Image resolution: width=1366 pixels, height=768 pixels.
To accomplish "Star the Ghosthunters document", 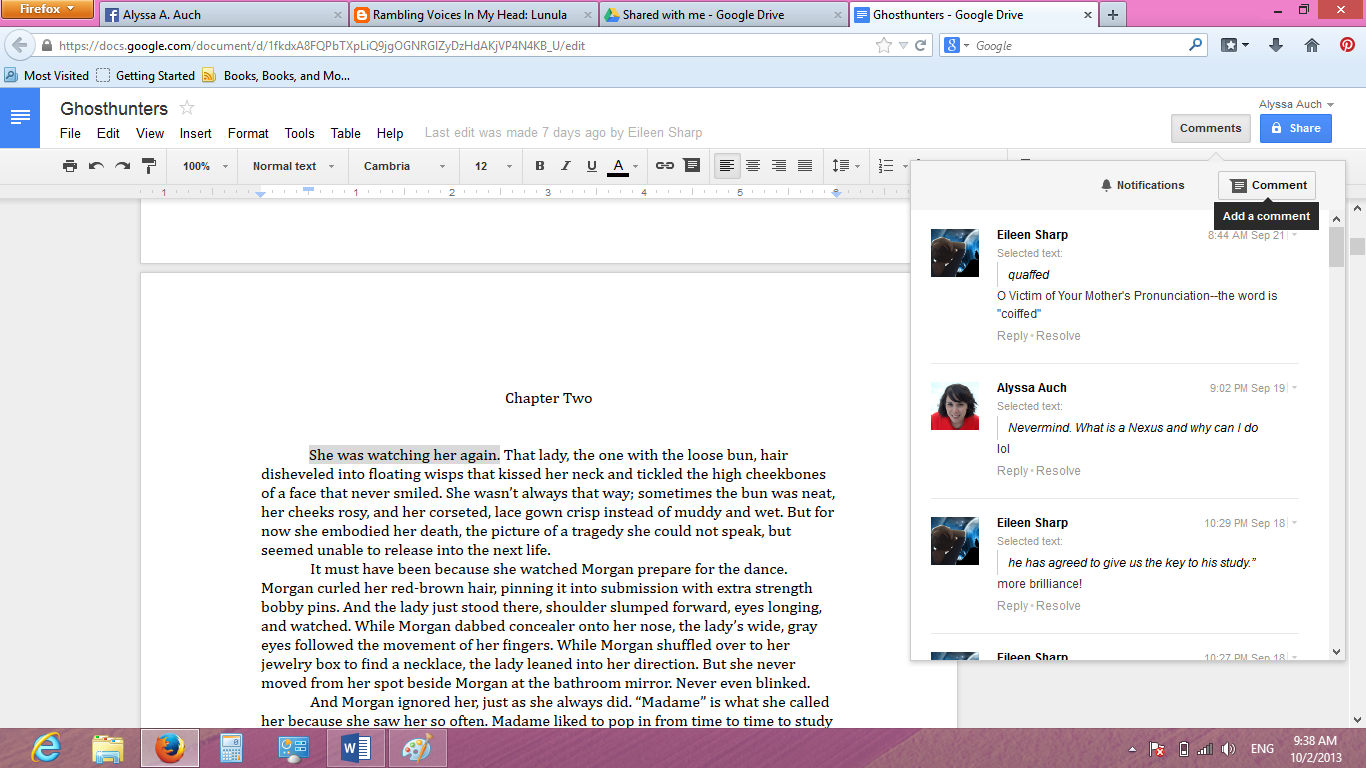I will 187,108.
